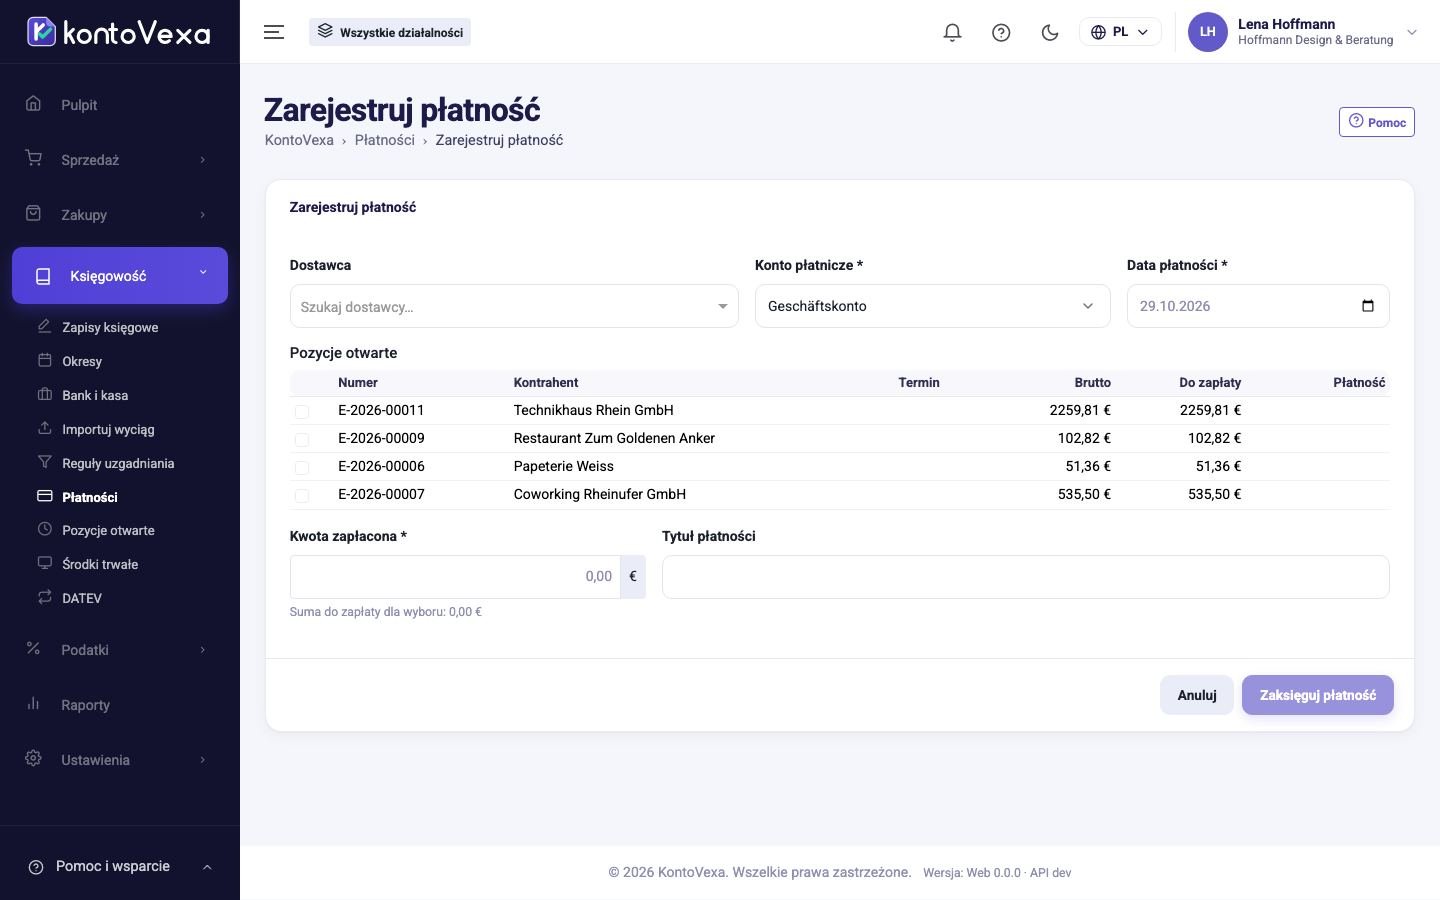This screenshot has width=1440, height=900.
Task: Click the Sprzedaż cart icon
Action: [34, 159]
